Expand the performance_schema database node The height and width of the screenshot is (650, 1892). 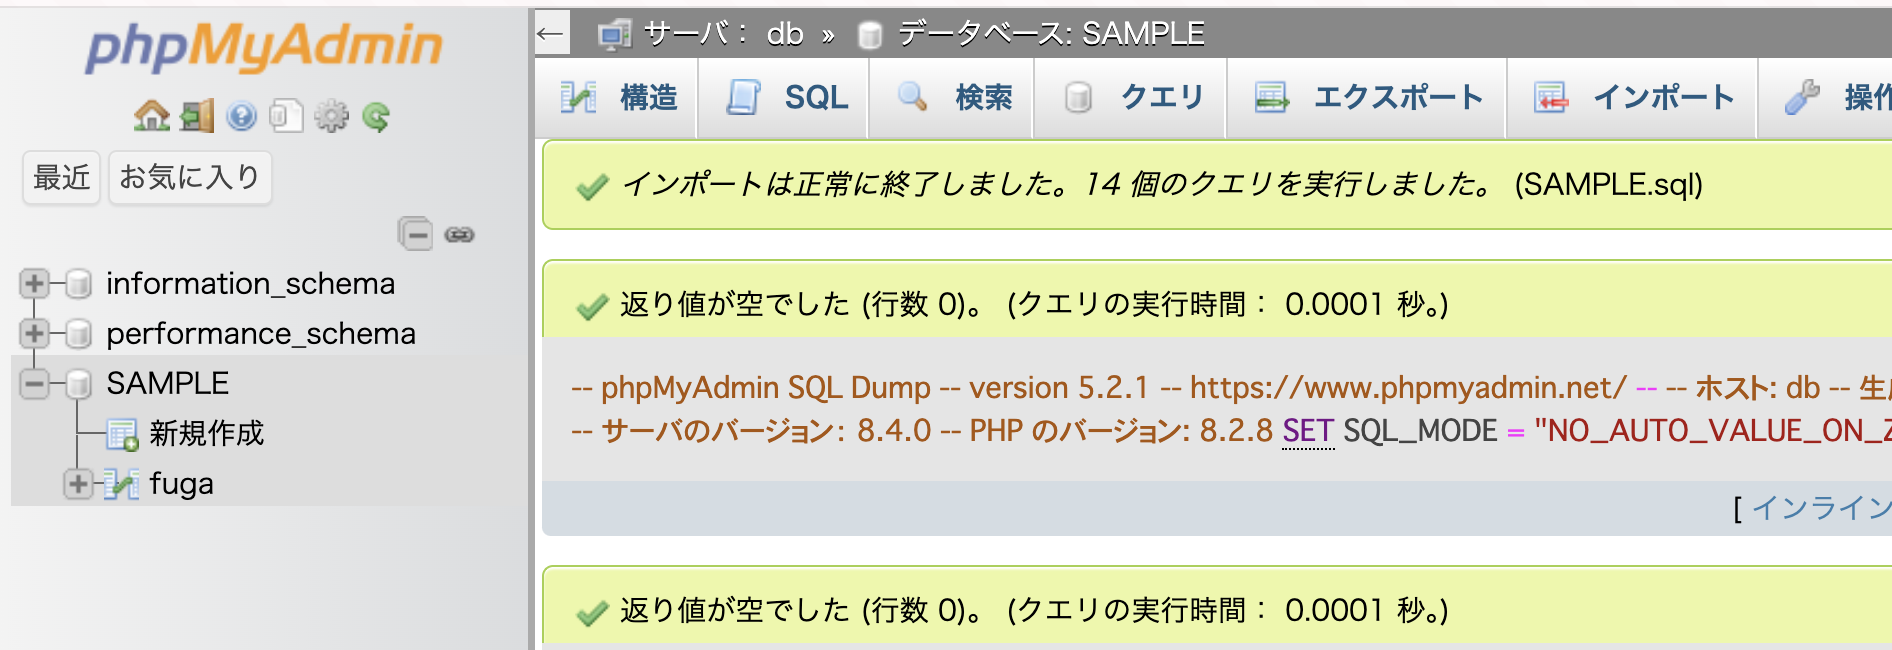click(34, 334)
